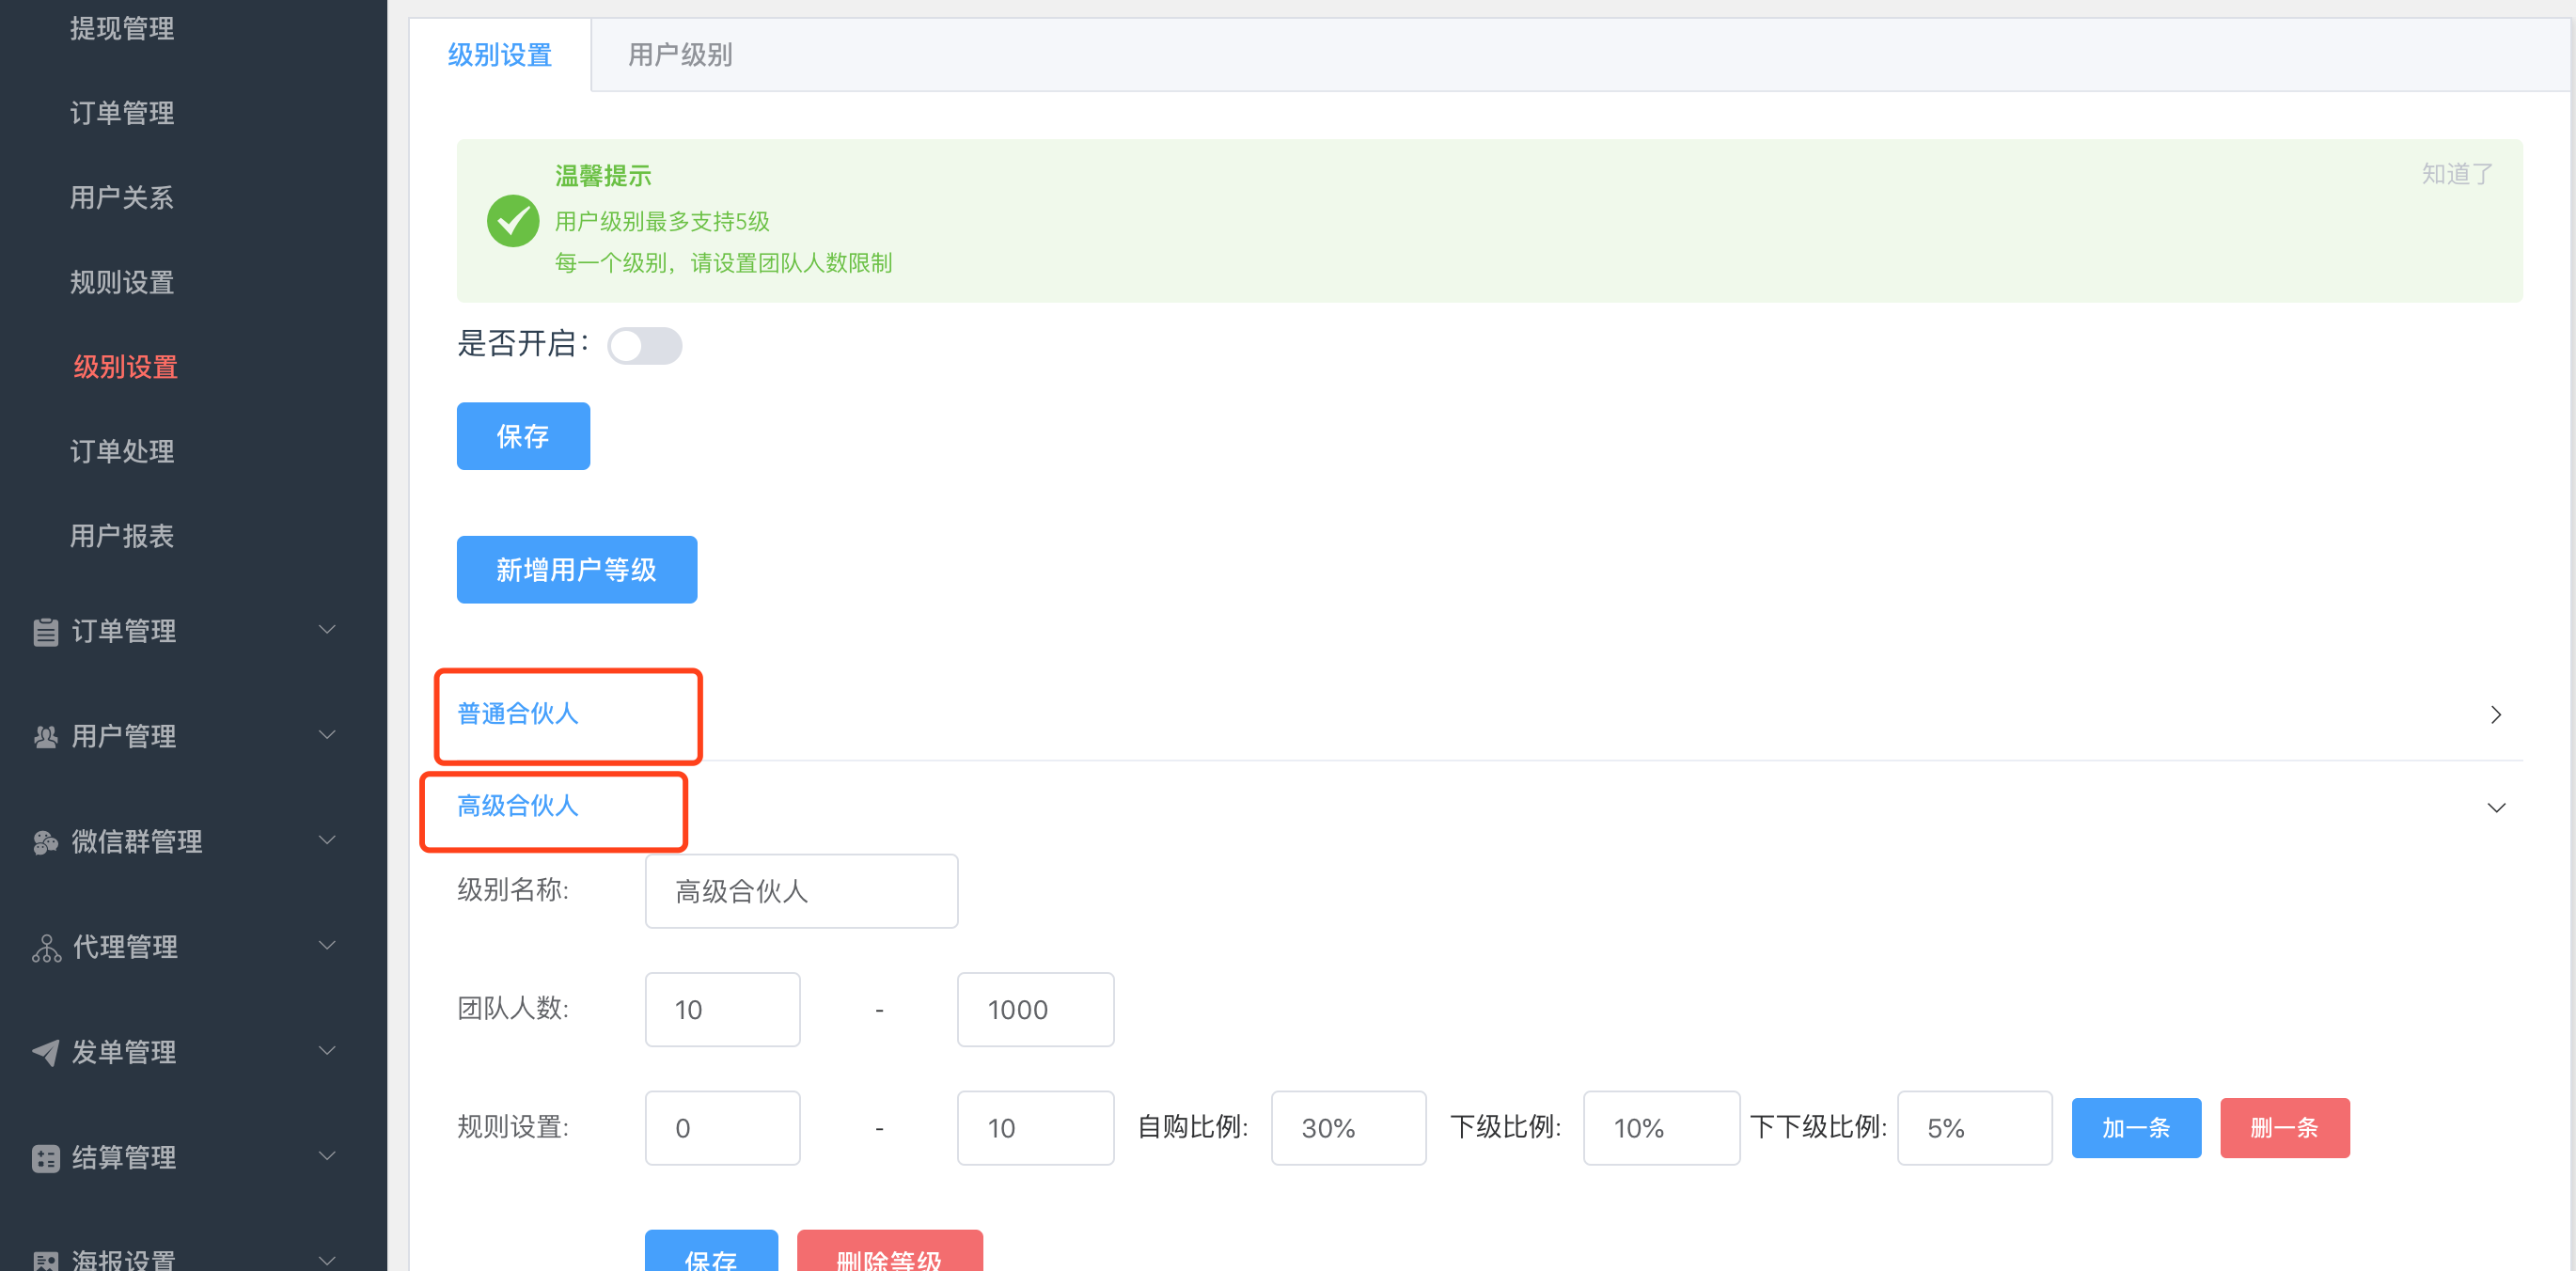Switch to the 用户级别 tab
Image resolution: width=2576 pixels, height=1271 pixels.
pos(680,55)
